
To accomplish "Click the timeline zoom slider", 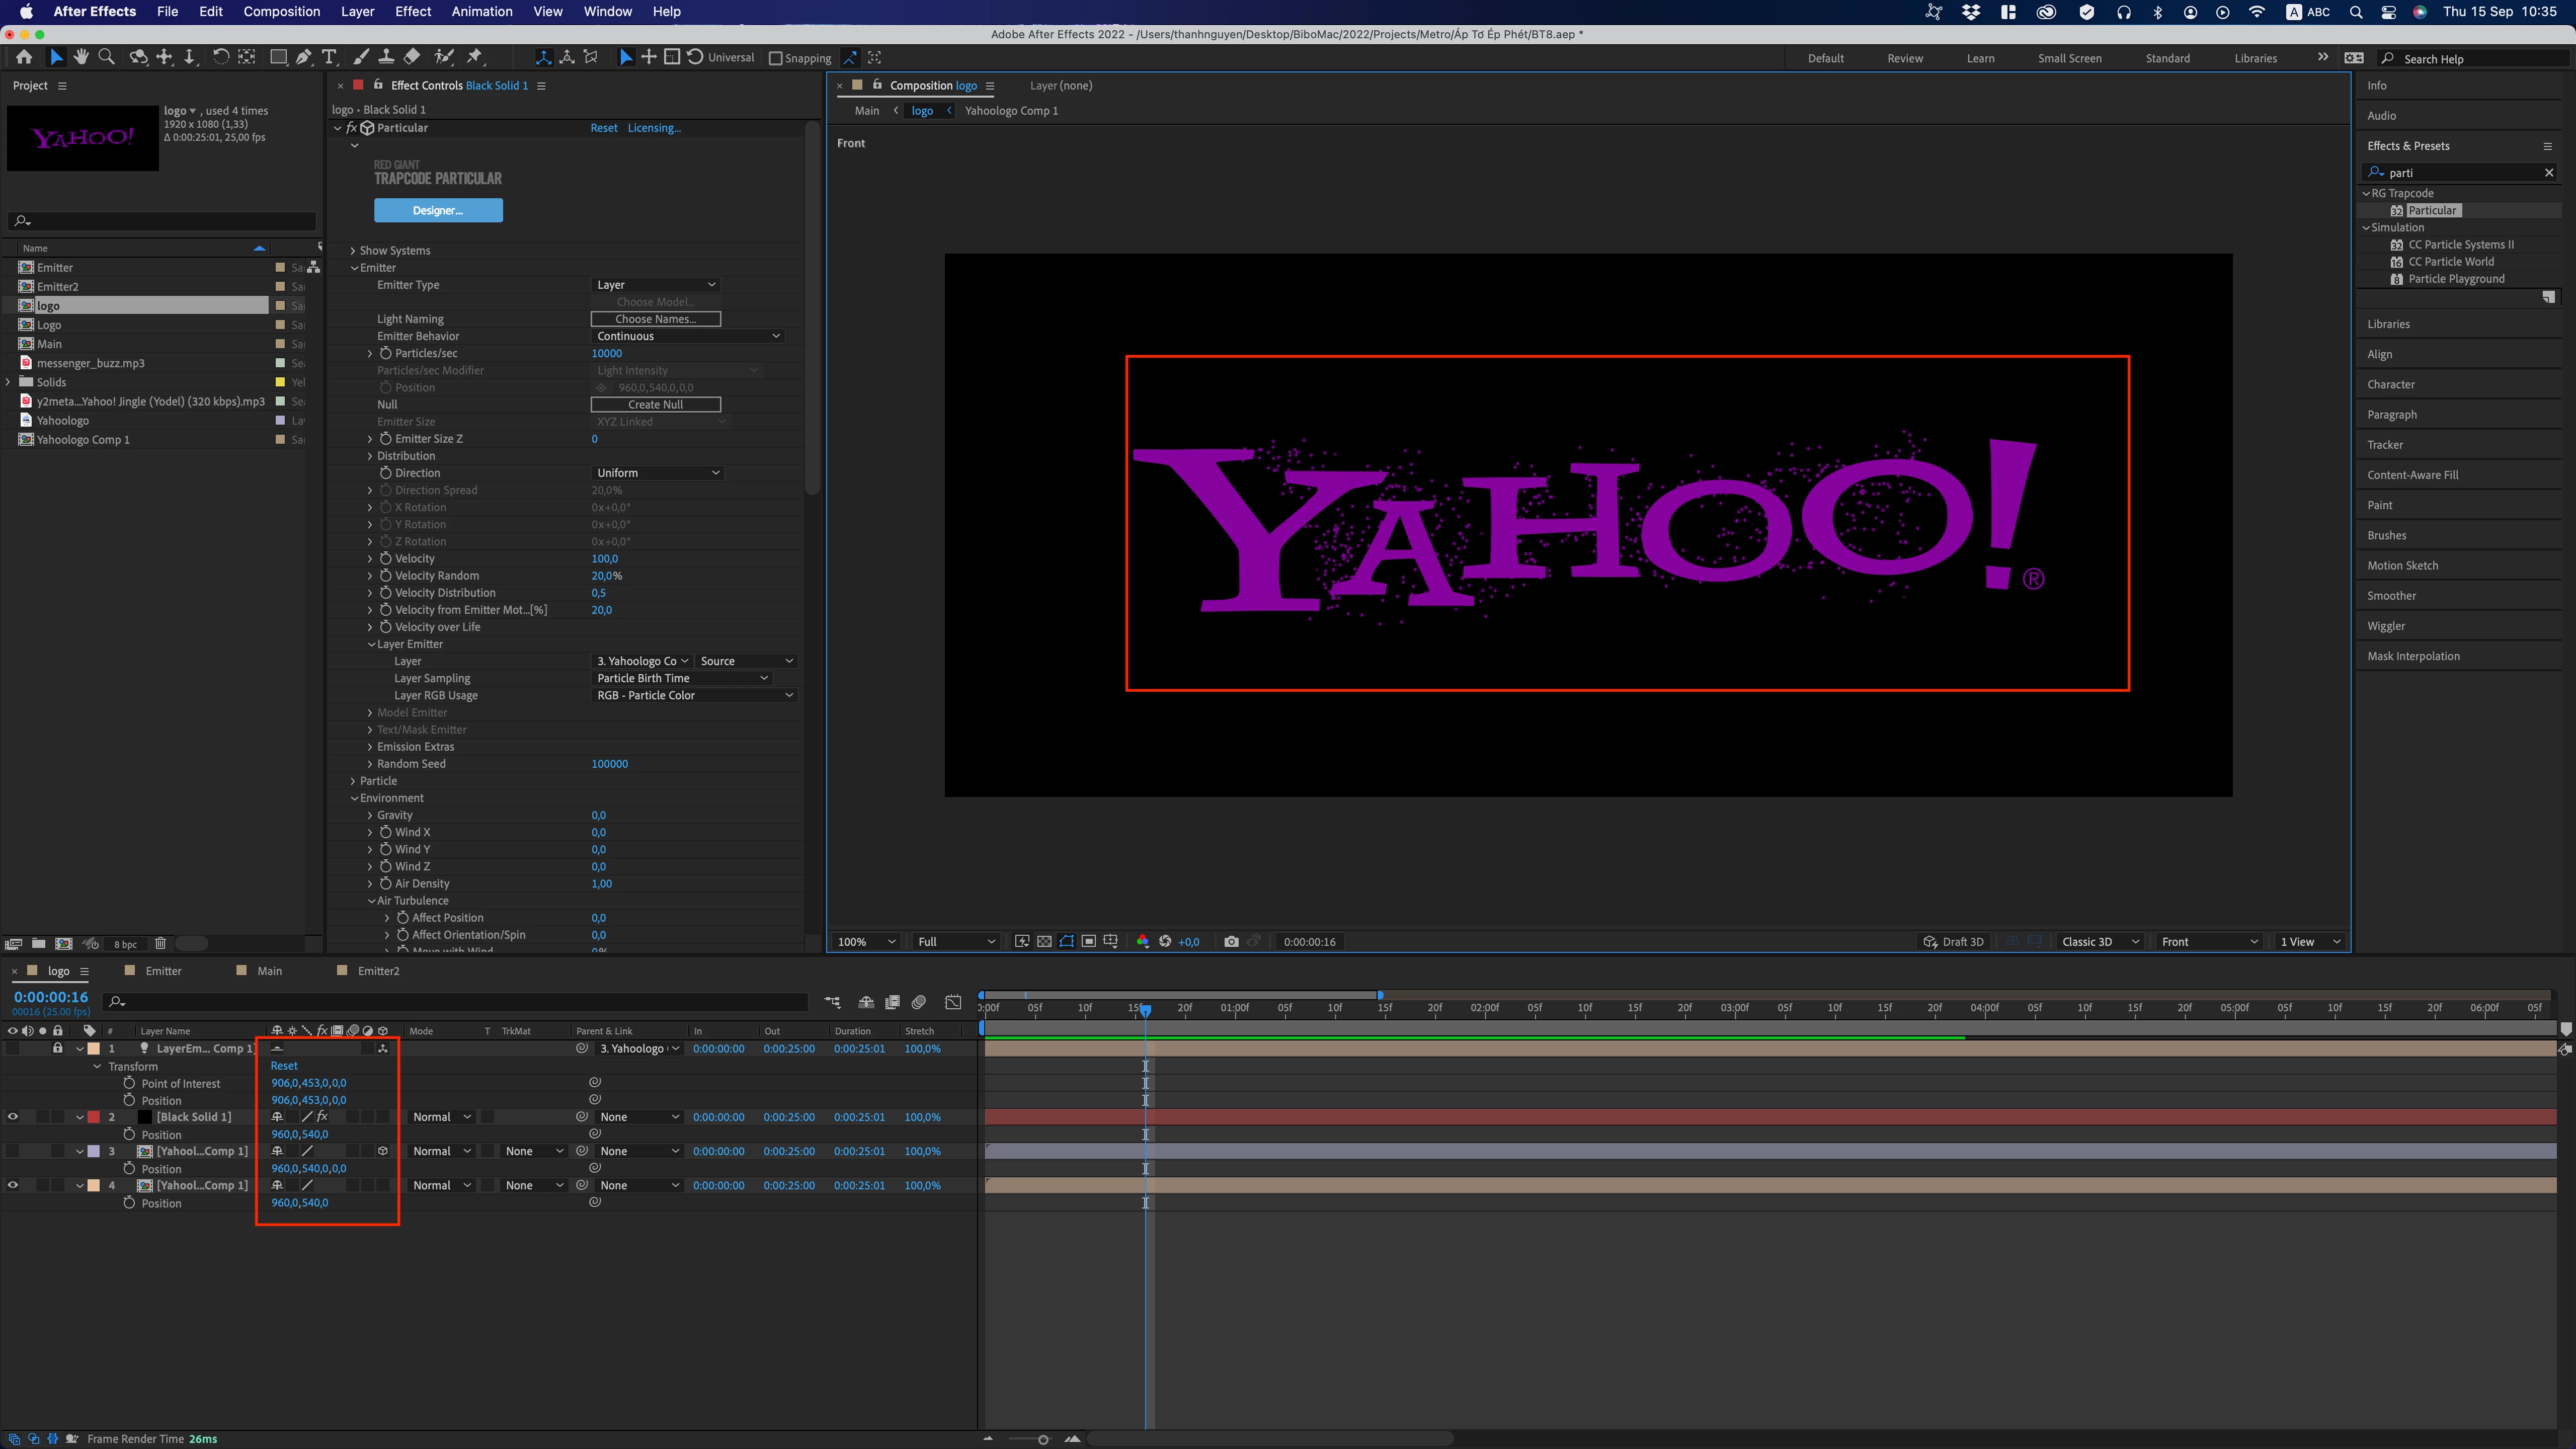I will (x=1043, y=1439).
